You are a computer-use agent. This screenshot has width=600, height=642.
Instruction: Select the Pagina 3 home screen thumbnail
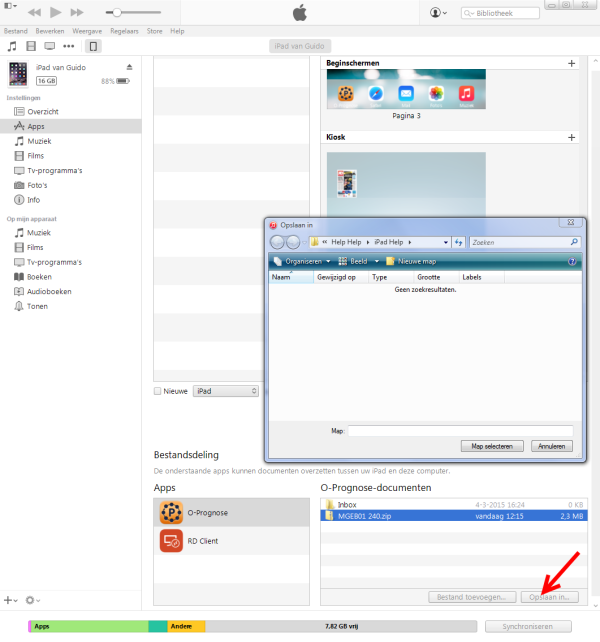pos(406,89)
